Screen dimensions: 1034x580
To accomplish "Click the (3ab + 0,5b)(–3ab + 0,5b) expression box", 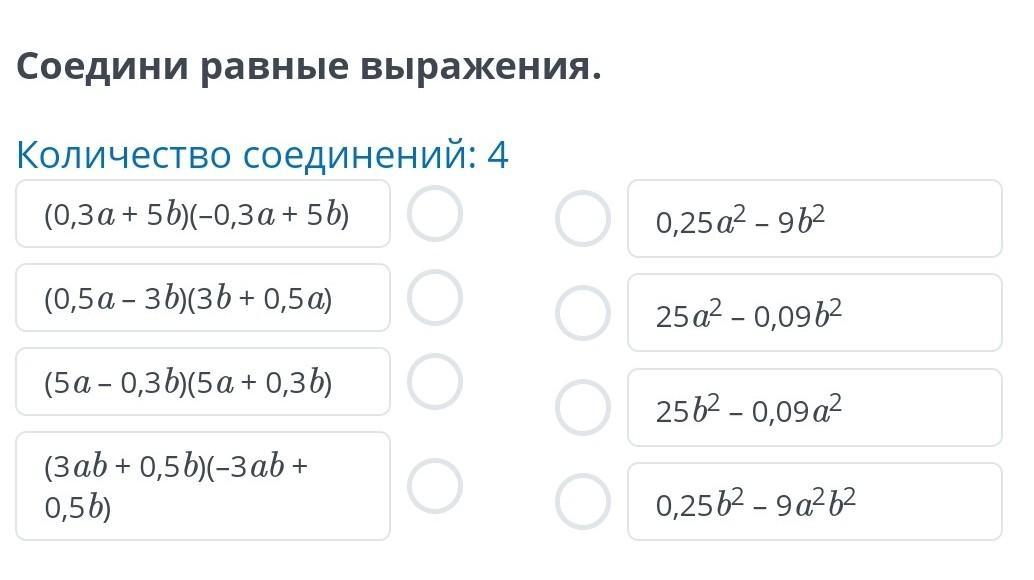I will (203, 486).
